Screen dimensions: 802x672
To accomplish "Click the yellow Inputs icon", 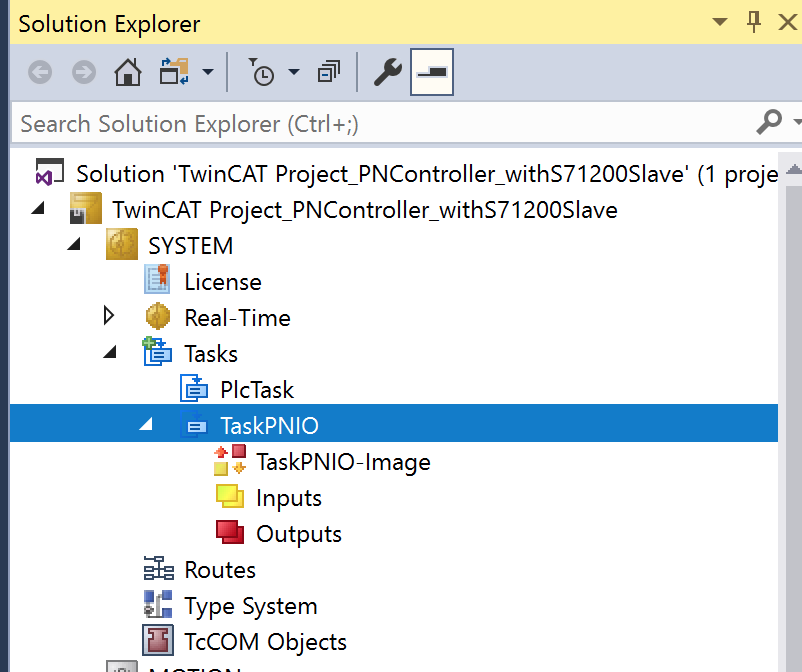I will [230, 496].
